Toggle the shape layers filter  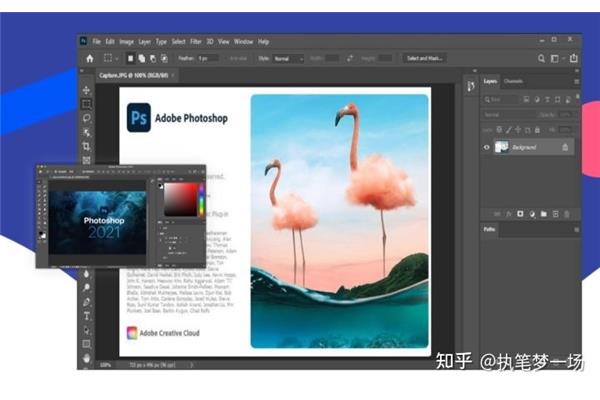point(558,100)
